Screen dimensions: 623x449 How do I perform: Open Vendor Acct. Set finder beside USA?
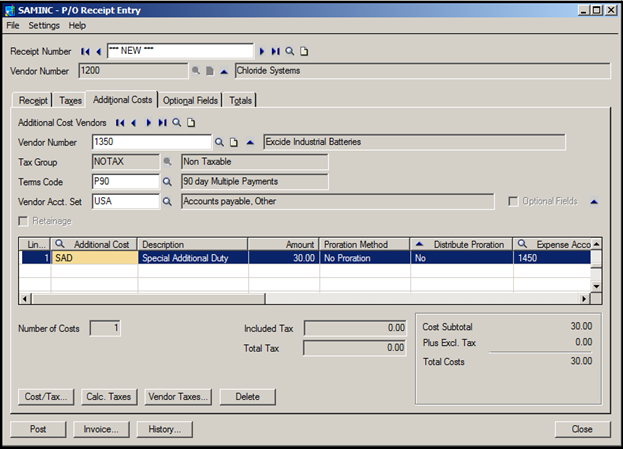point(168,202)
